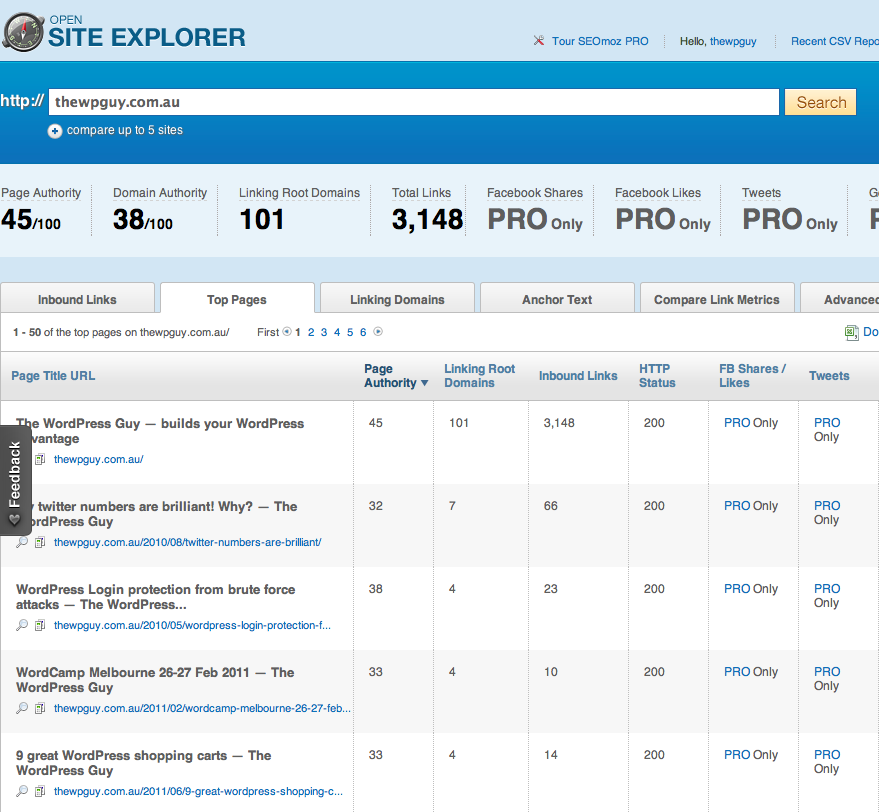The width and height of the screenshot is (879, 812).
Task: Click the tools icon beside Tour SEOmoz PRO
Action: (x=539, y=40)
